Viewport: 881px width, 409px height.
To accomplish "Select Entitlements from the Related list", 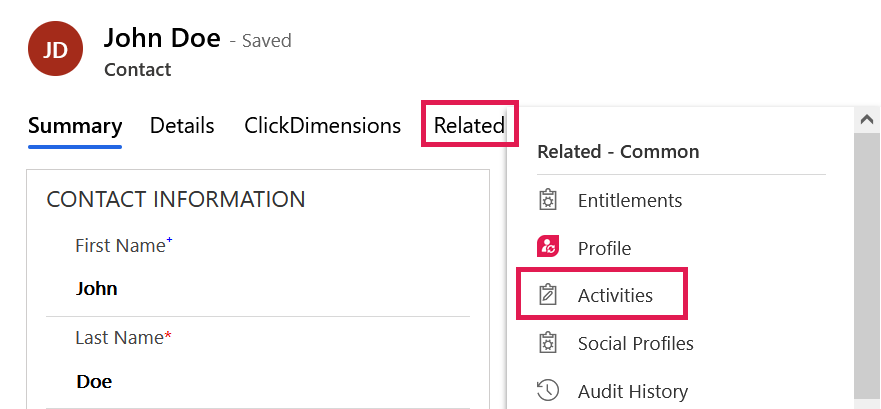I will 629,200.
